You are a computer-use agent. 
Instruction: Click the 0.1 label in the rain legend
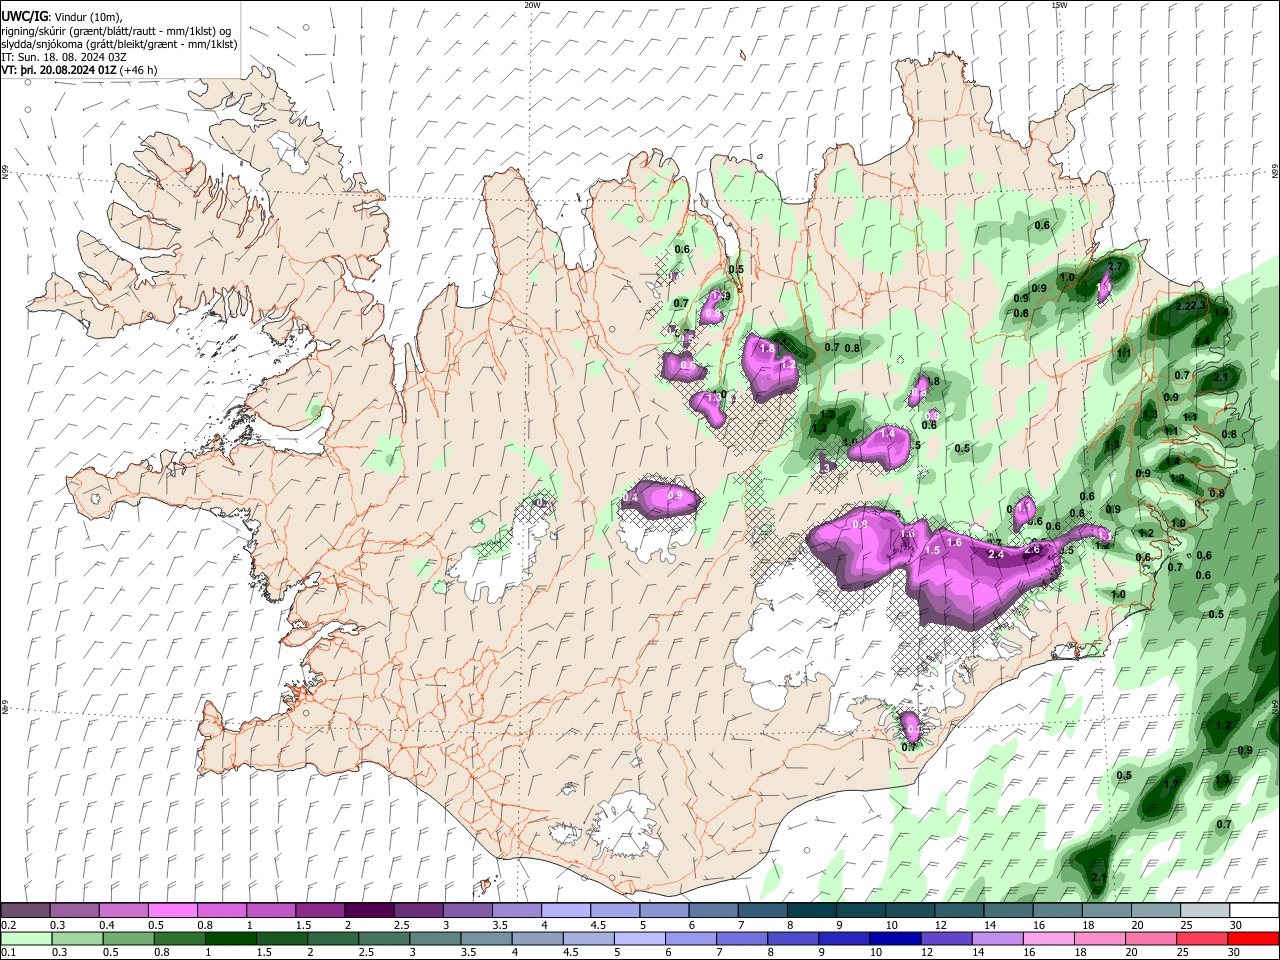pos(8,953)
